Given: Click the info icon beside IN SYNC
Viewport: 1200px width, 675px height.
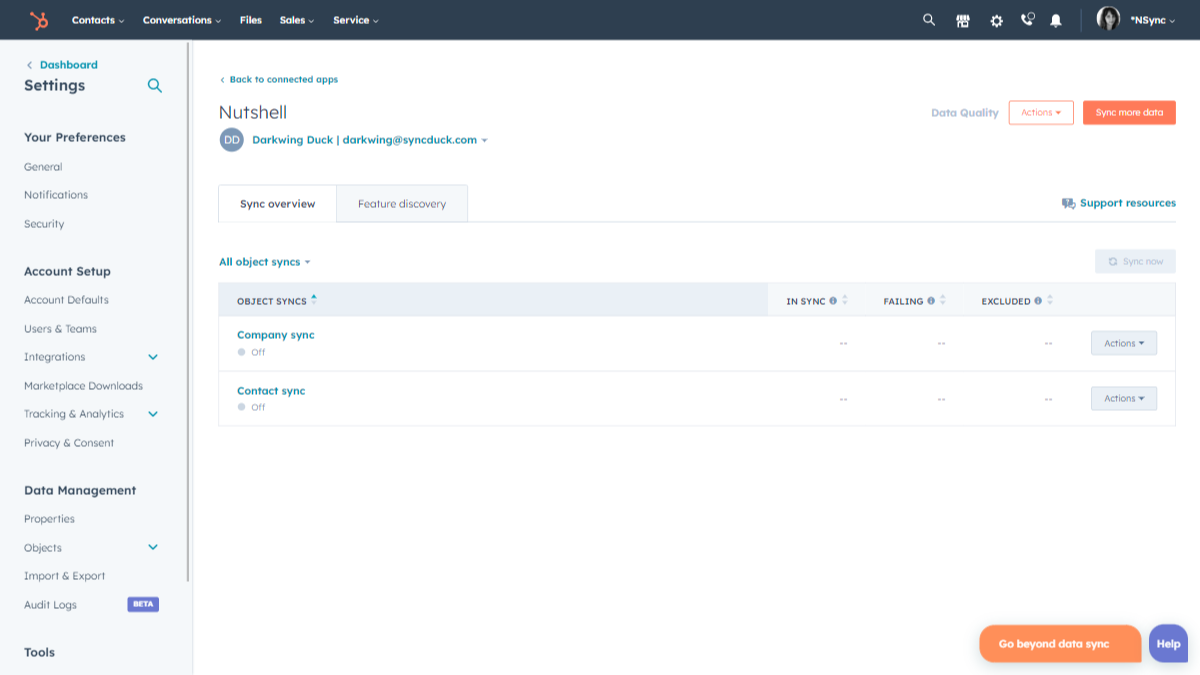Looking at the screenshot, I should (x=833, y=301).
